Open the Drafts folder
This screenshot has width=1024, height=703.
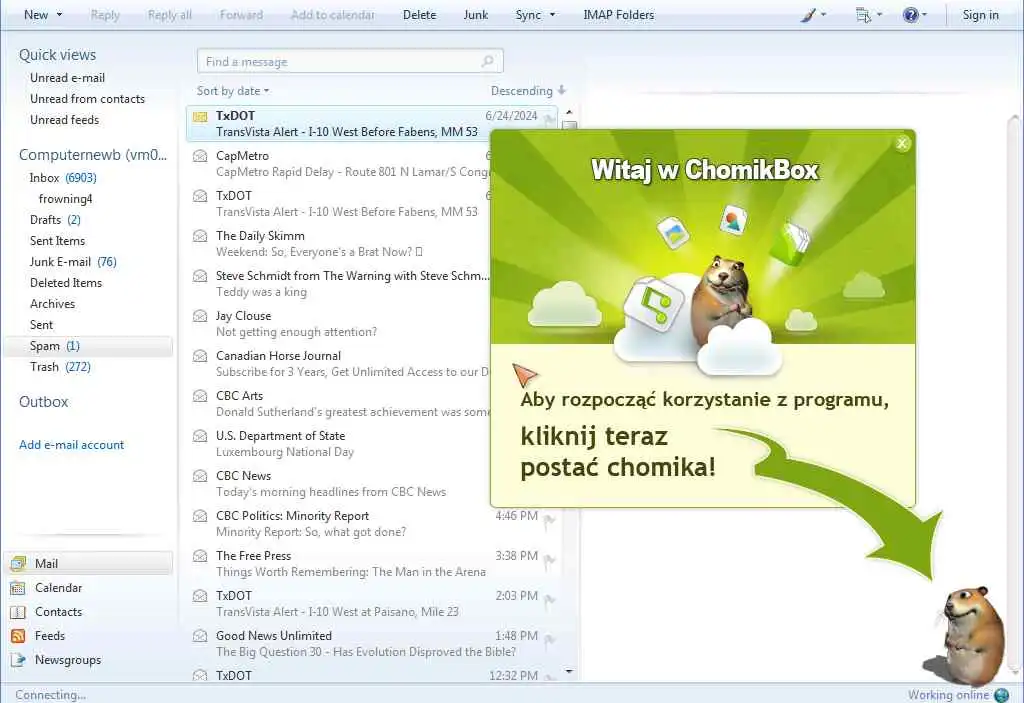(55, 220)
